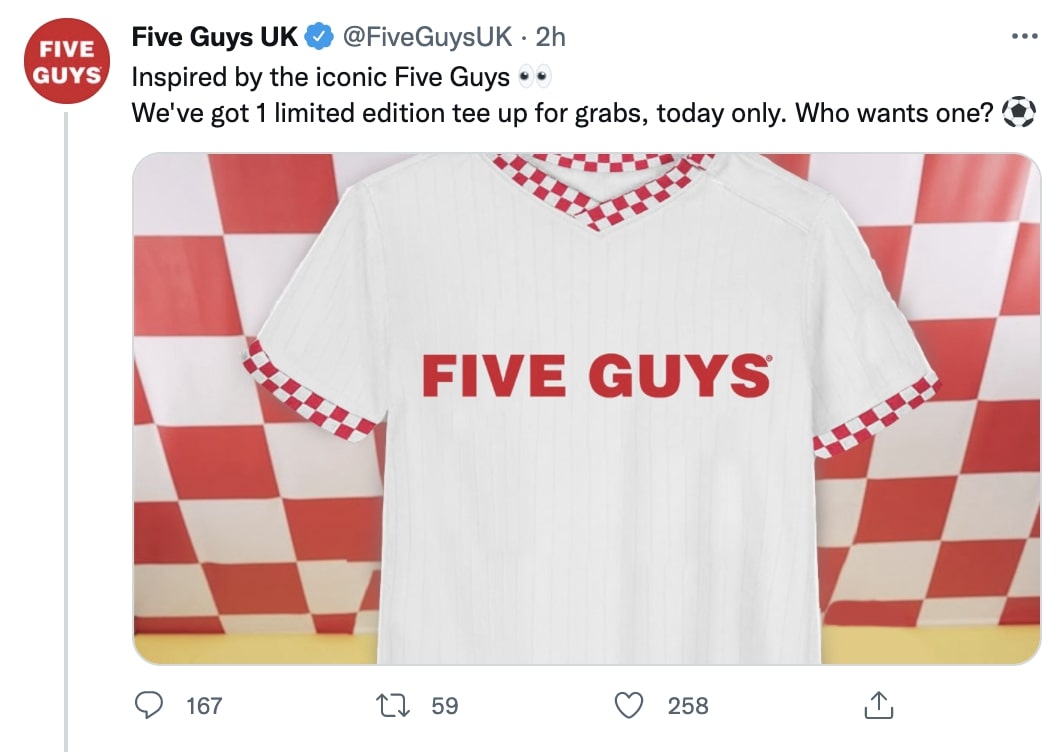Click the reply speech bubble icon
The width and height of the screenshot is (1064, 752).
pyautogui.click(x=149, y=706)
